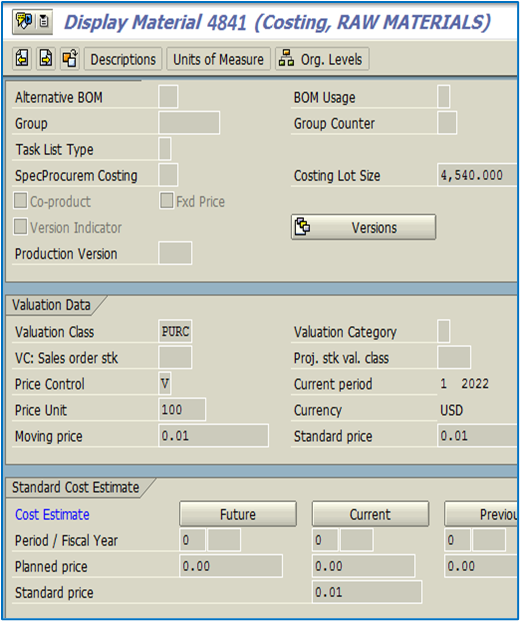
Task: Click the Price Control label
Action: 50,384
